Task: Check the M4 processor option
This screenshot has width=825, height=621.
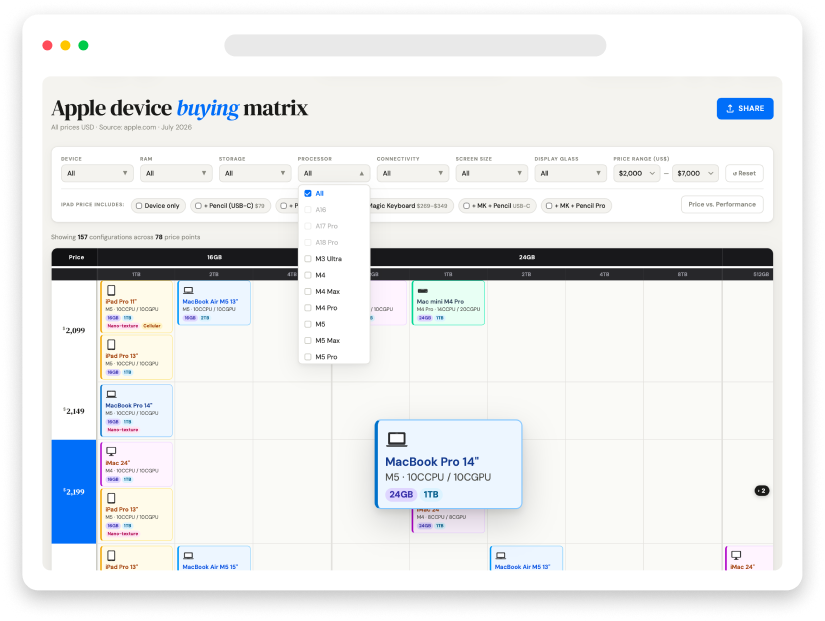Action: point(308,275)
